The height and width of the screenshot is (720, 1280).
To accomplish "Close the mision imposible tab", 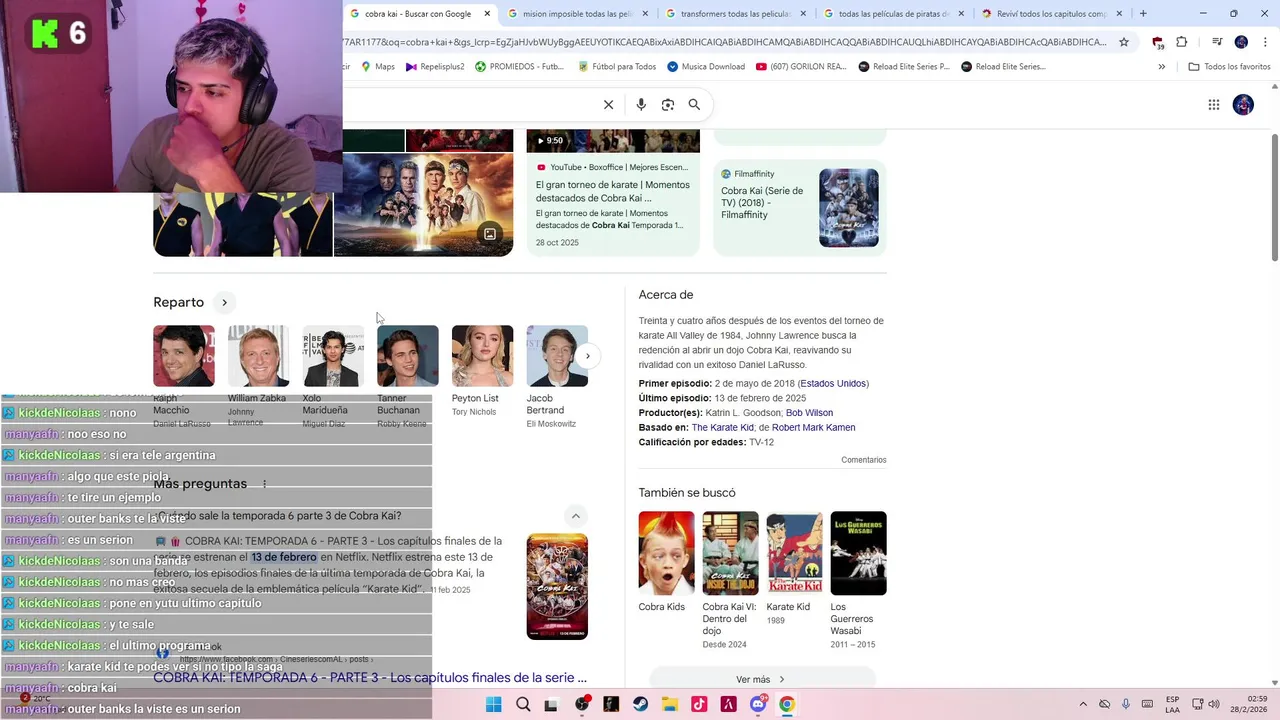I will tap(645, 14).
